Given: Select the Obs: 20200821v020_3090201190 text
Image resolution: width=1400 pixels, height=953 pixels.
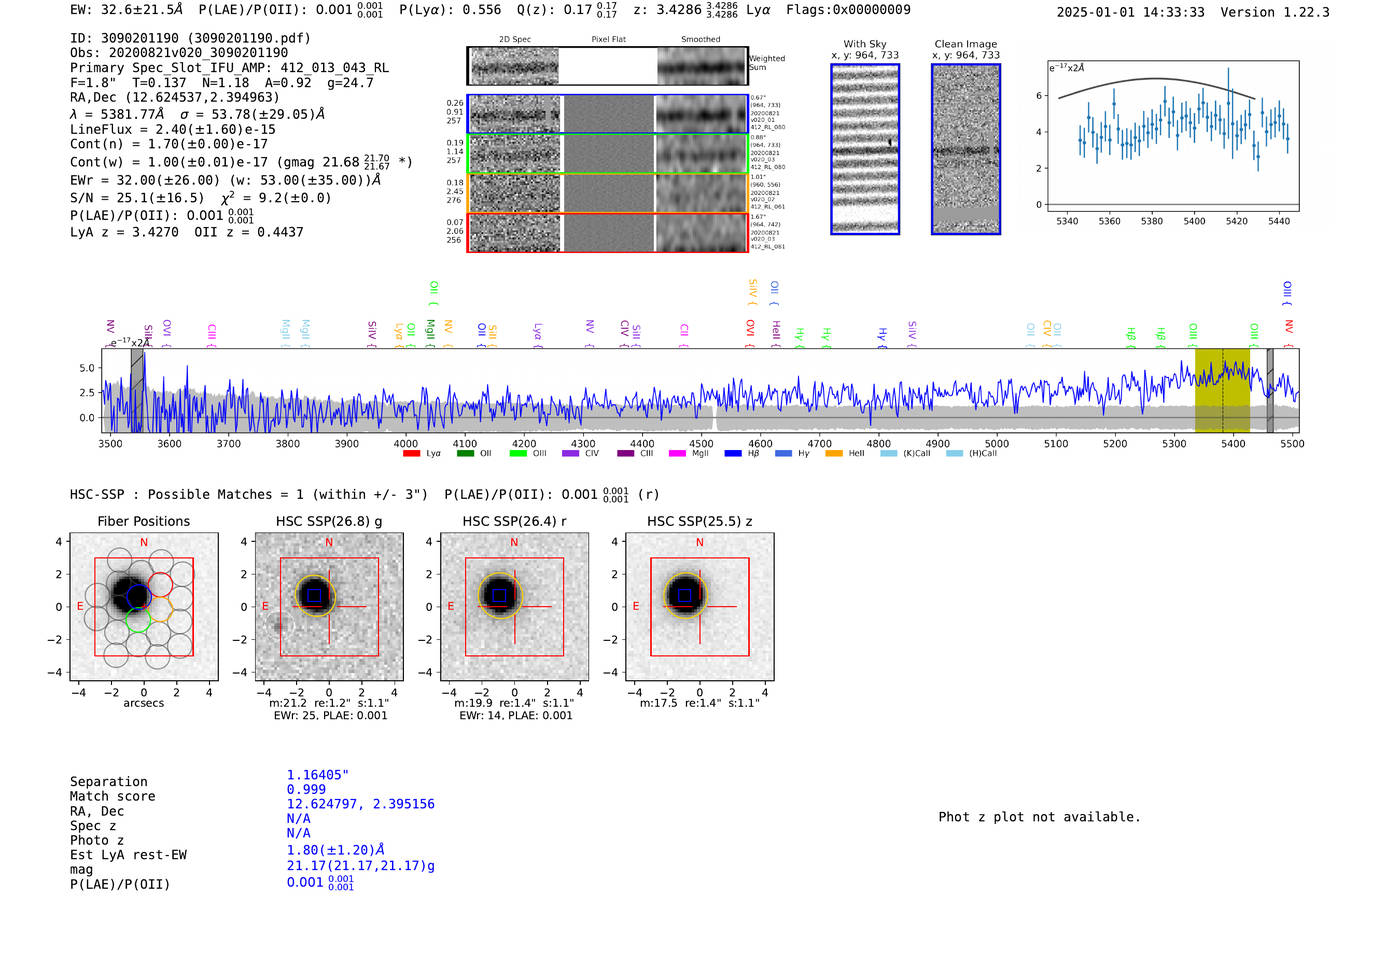Looking at the screenshot, I should pyautogui.click(x=179, y=53).
